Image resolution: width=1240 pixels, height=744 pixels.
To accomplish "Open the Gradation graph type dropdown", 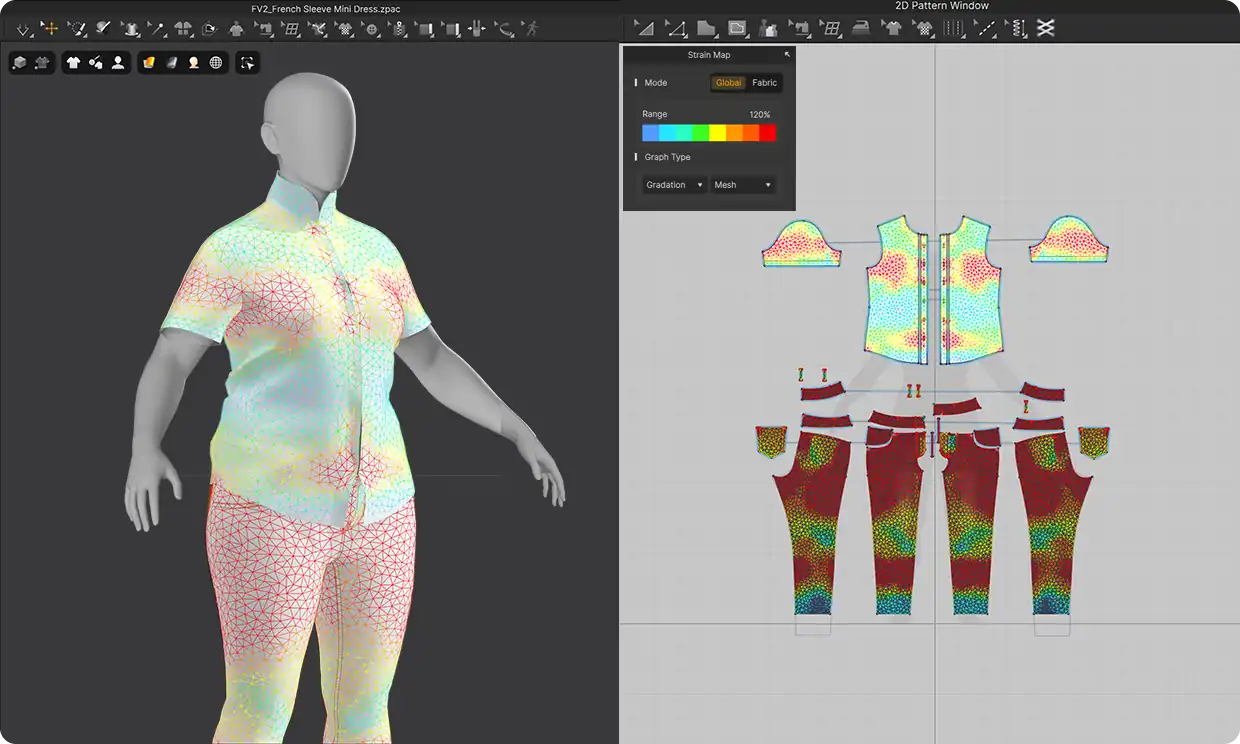I will click(x=674, y=185).
